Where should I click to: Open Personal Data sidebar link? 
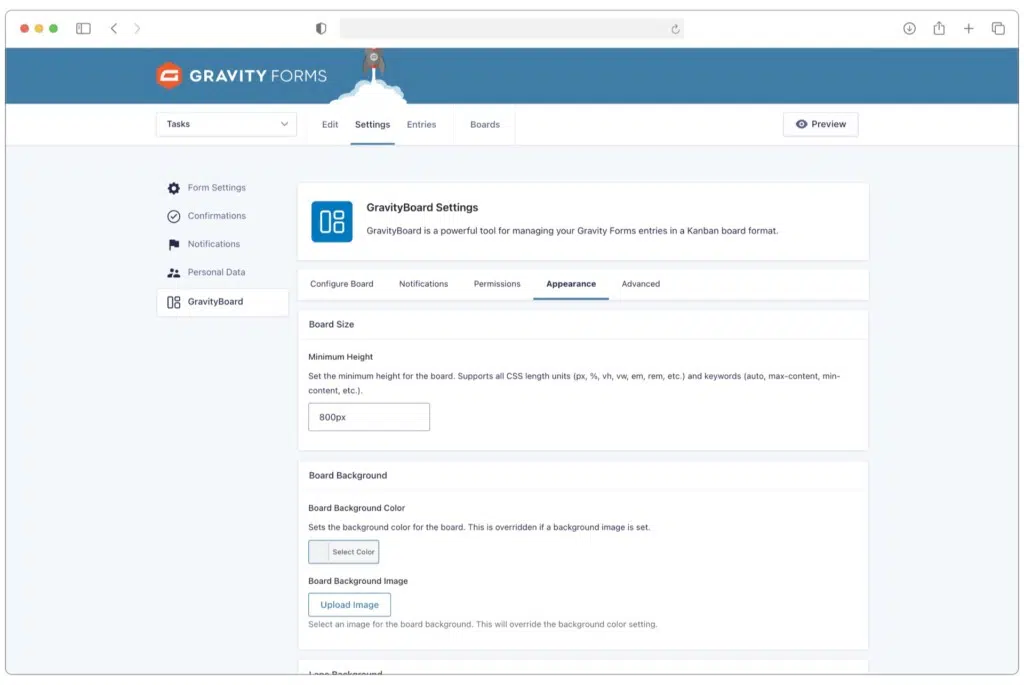pyautogui.click(x=216, y=272)
